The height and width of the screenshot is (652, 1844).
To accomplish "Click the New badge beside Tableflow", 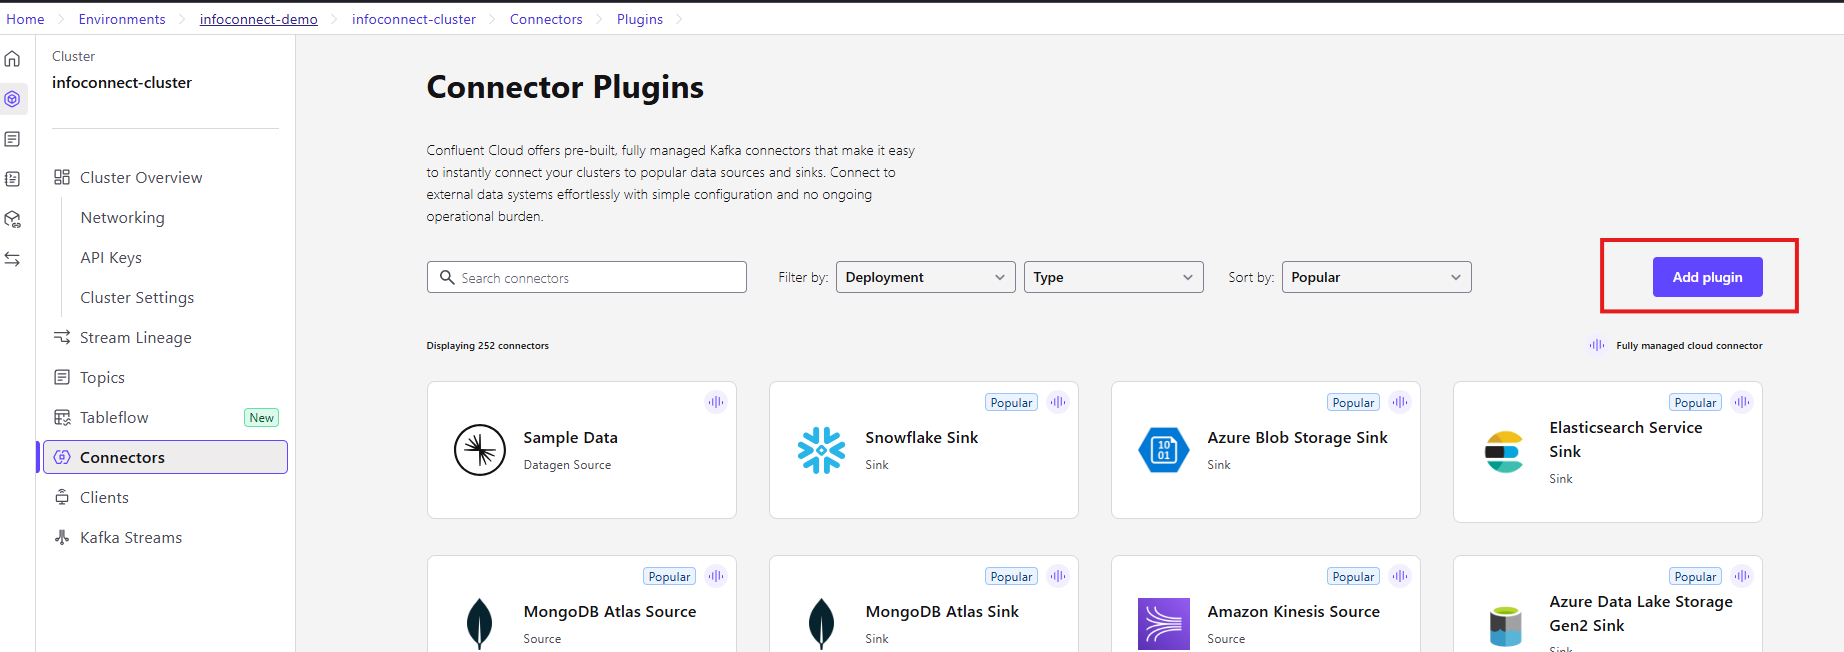I will click(x=261, y=418).
